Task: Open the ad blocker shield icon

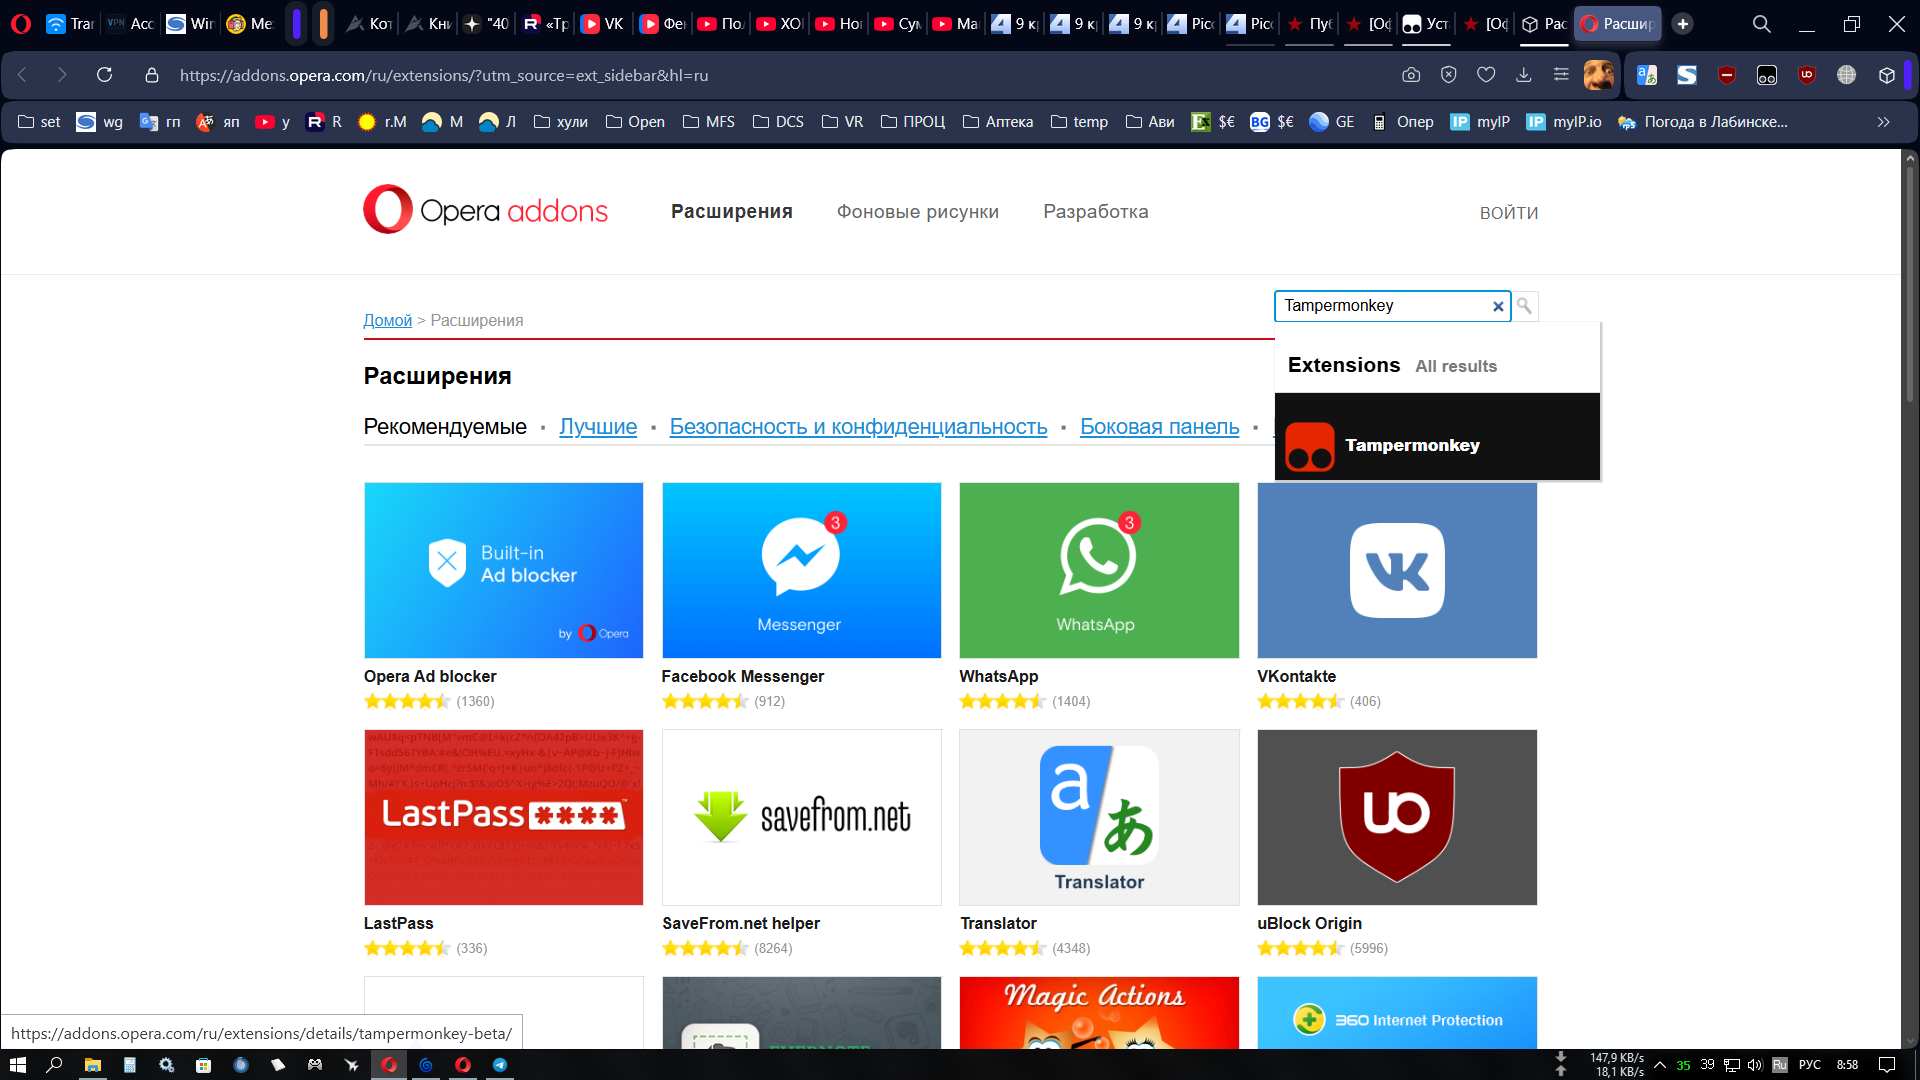Action: coord(1448,75)
